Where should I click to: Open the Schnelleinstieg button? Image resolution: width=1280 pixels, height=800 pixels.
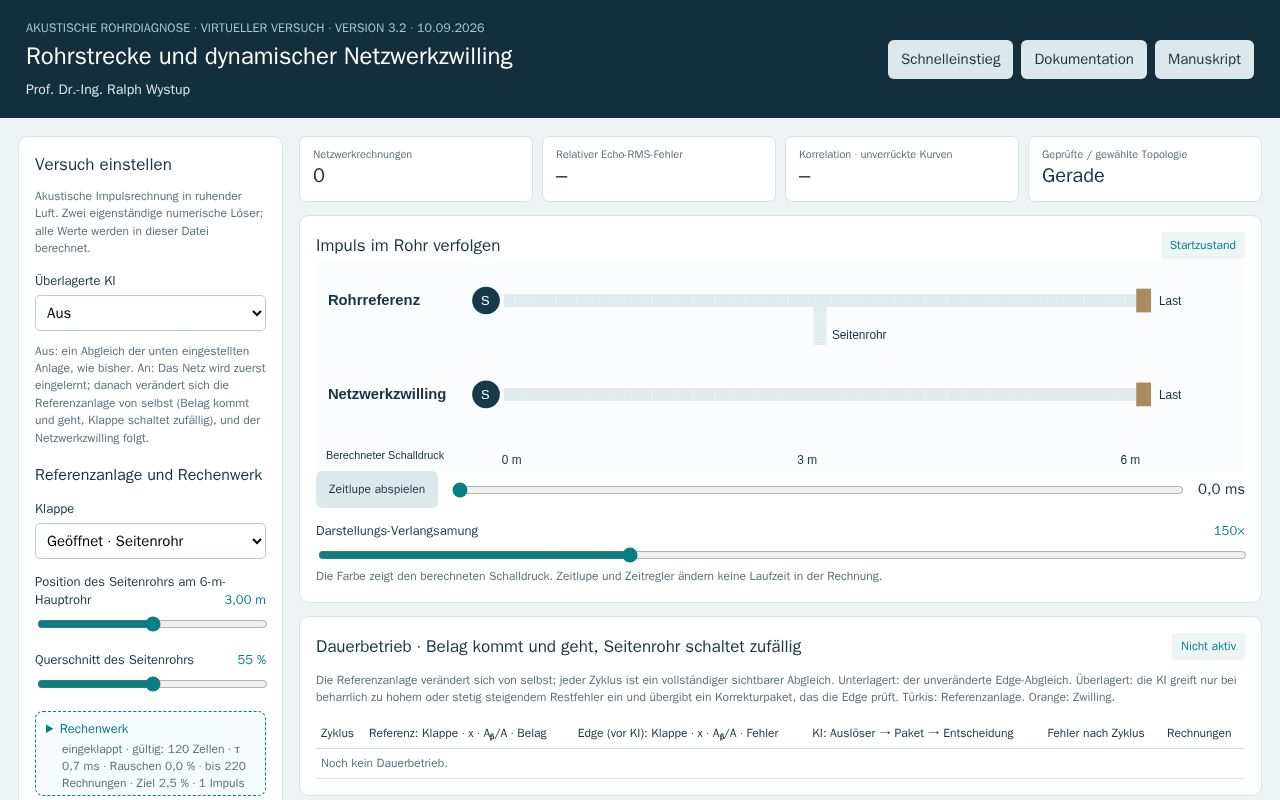coord(950,59)
